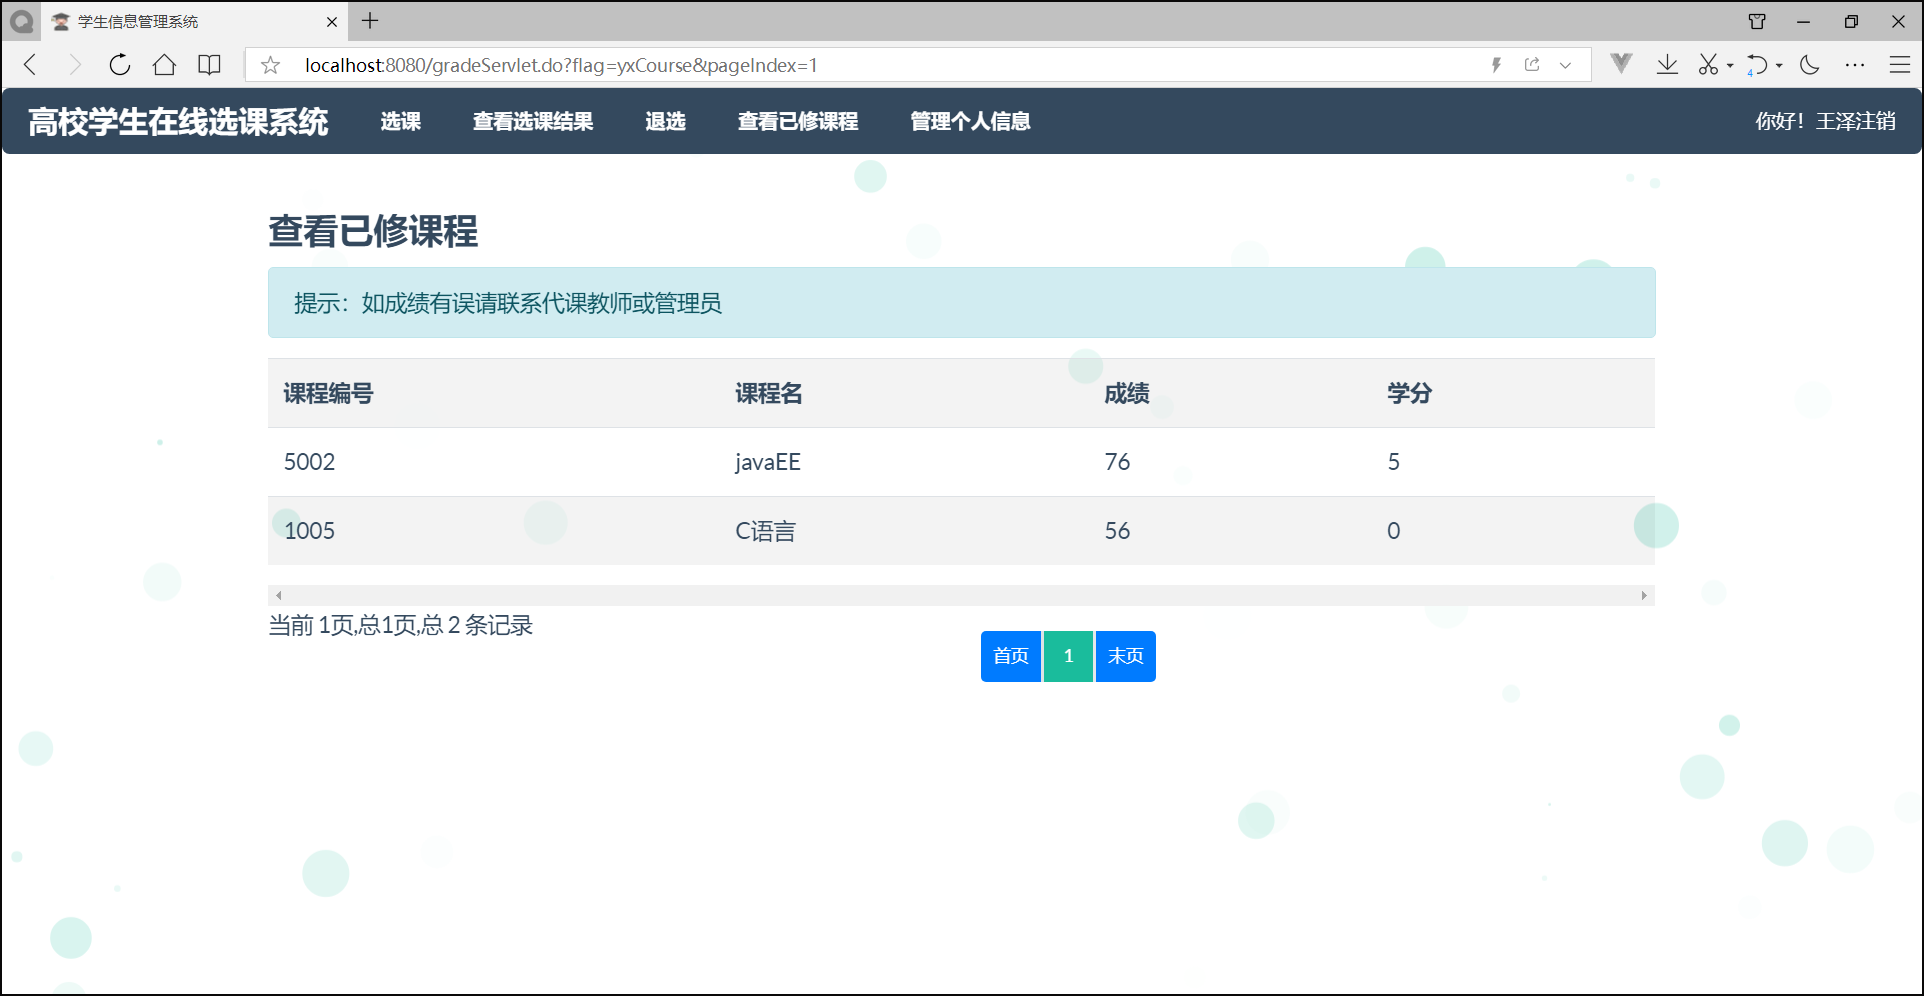The width and height of the screenshot is (1924, 996).
Task: Toggle night mode with the moon icon
Action: pyautogui.click(x=1808, y=64)
